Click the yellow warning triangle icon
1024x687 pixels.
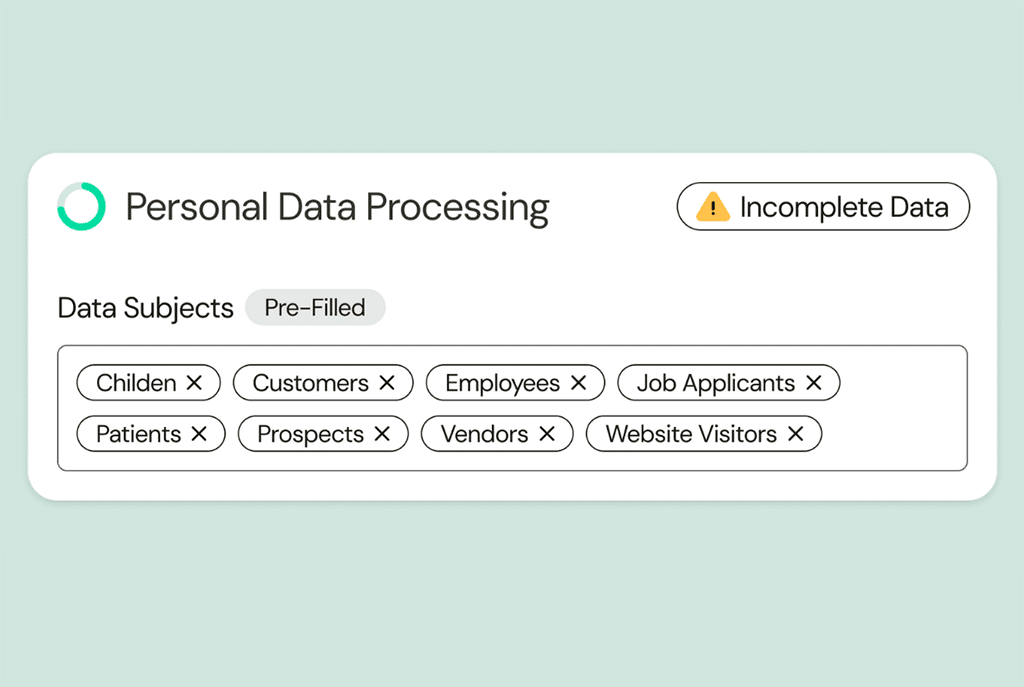point(713,208)
